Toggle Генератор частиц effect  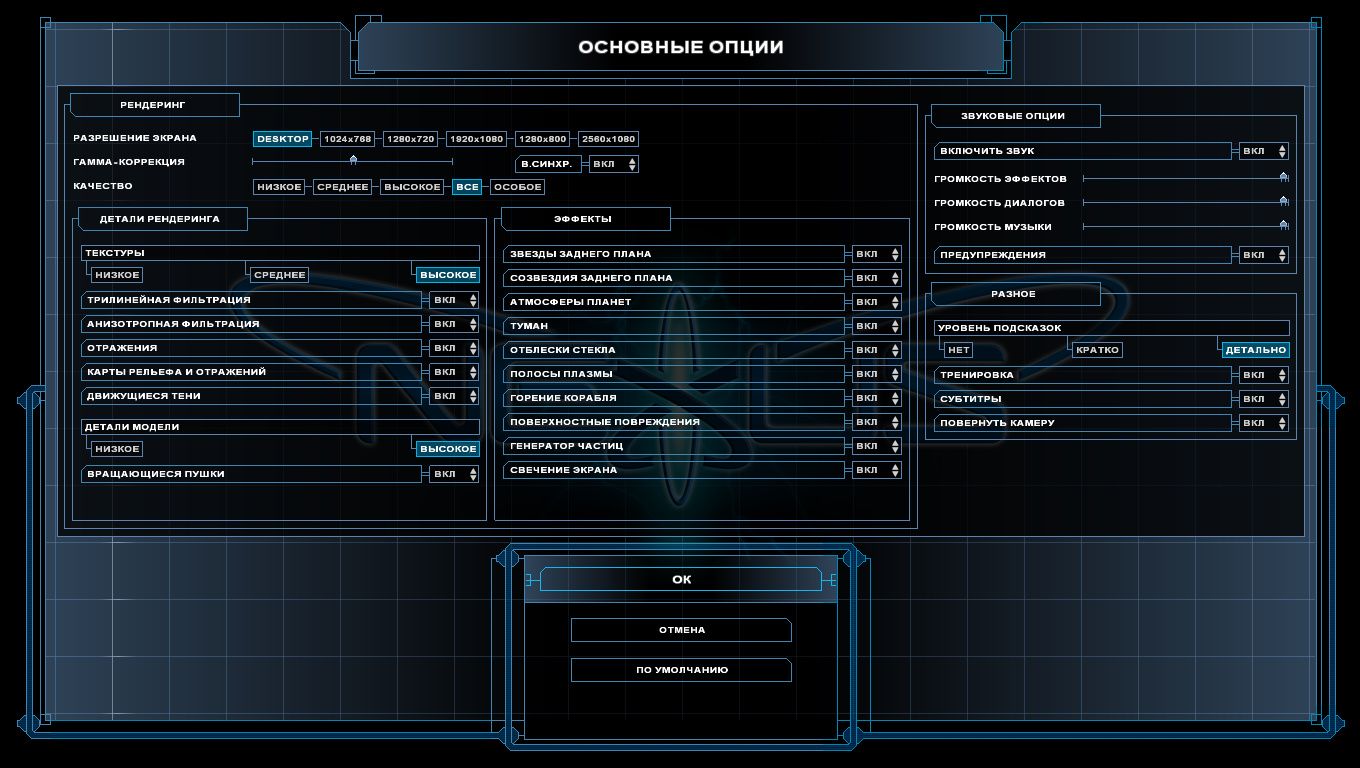click(x=877, y=446)
